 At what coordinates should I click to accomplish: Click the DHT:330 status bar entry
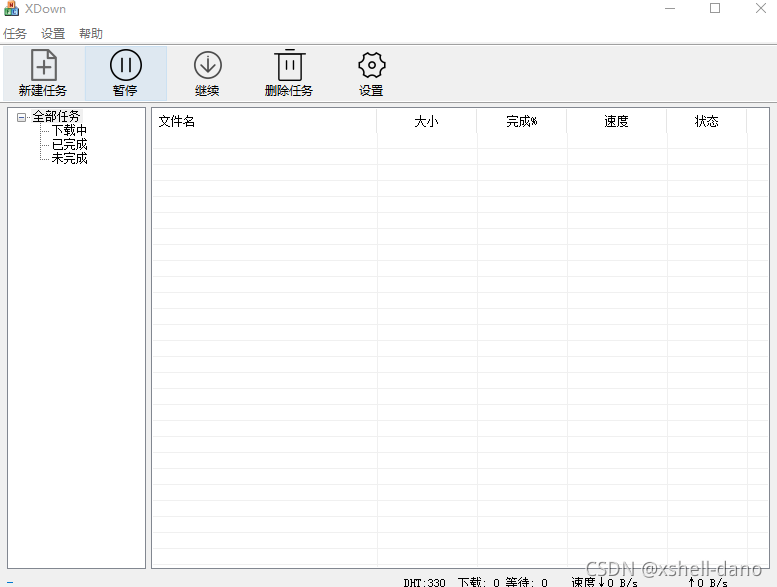(x=424, y=583)
